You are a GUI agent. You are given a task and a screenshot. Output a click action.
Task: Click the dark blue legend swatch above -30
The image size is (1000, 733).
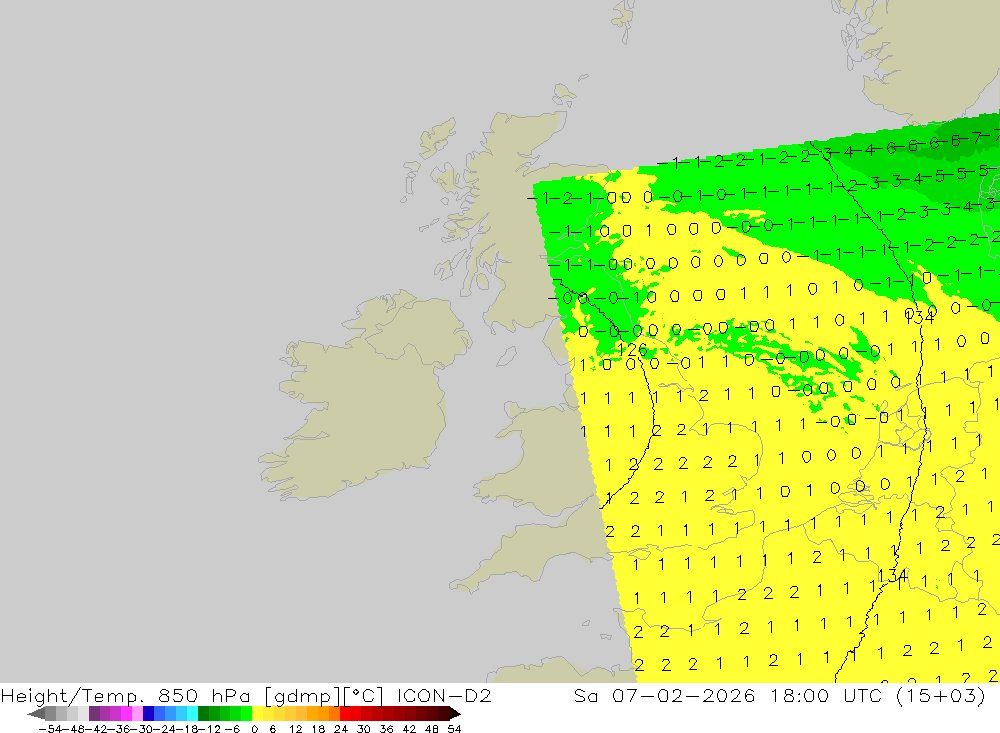coord(148,713)
